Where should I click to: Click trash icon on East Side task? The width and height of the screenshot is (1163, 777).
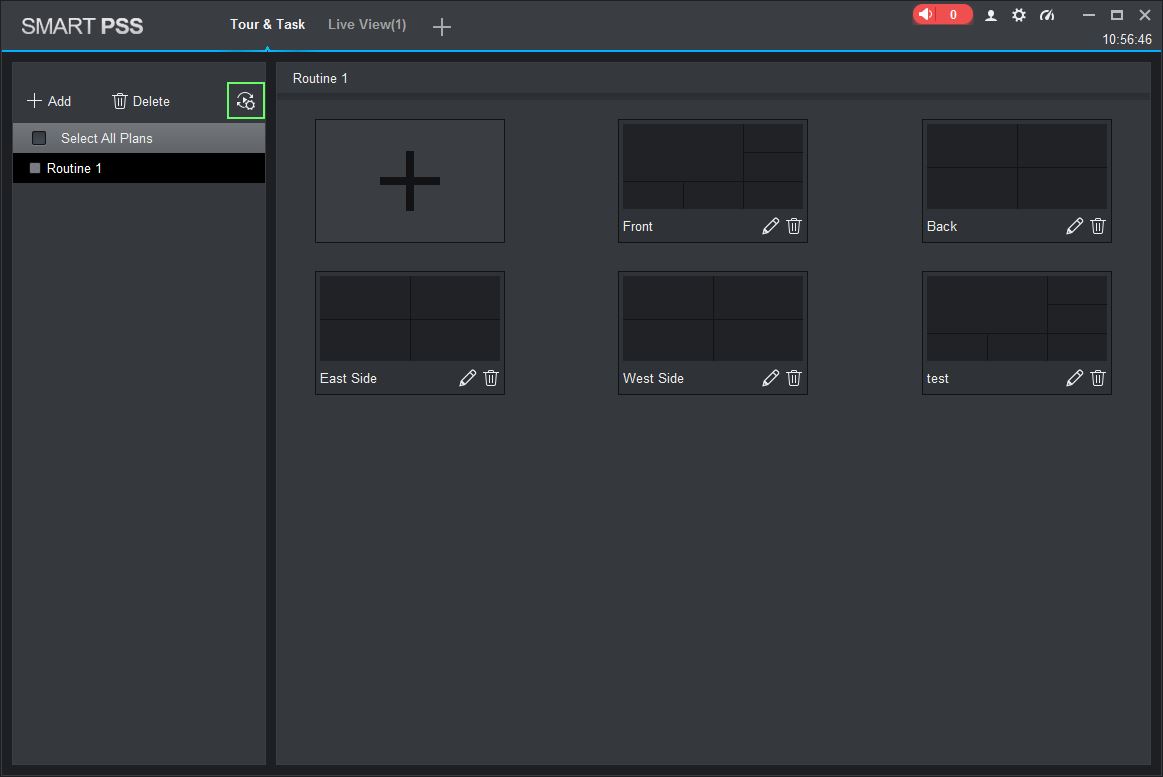pos(491,378)
